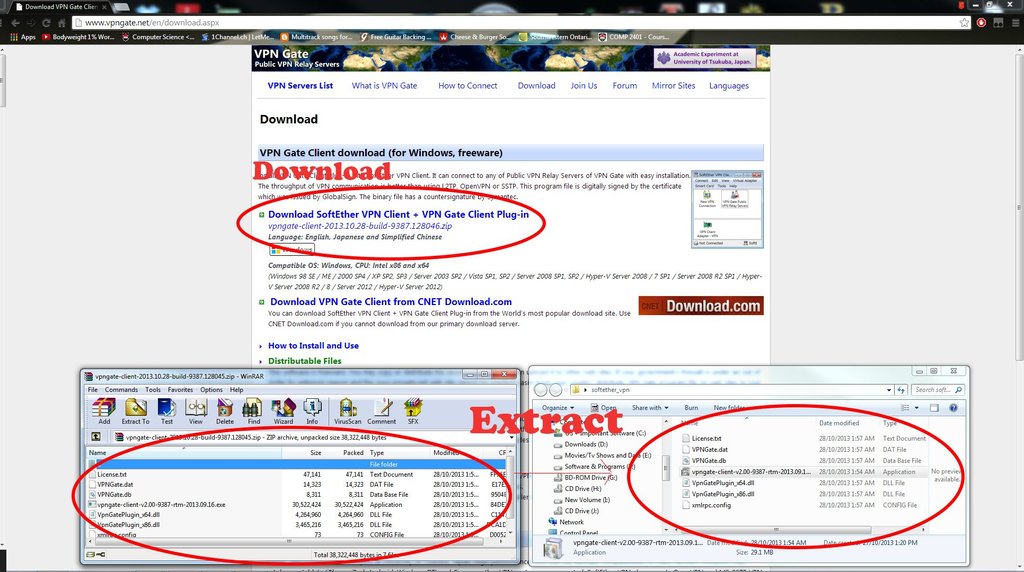The height and width of the screenshot is (572, 1024).
Task: Open the WinRAR Commands menu
Action: [x=121, y=390]
